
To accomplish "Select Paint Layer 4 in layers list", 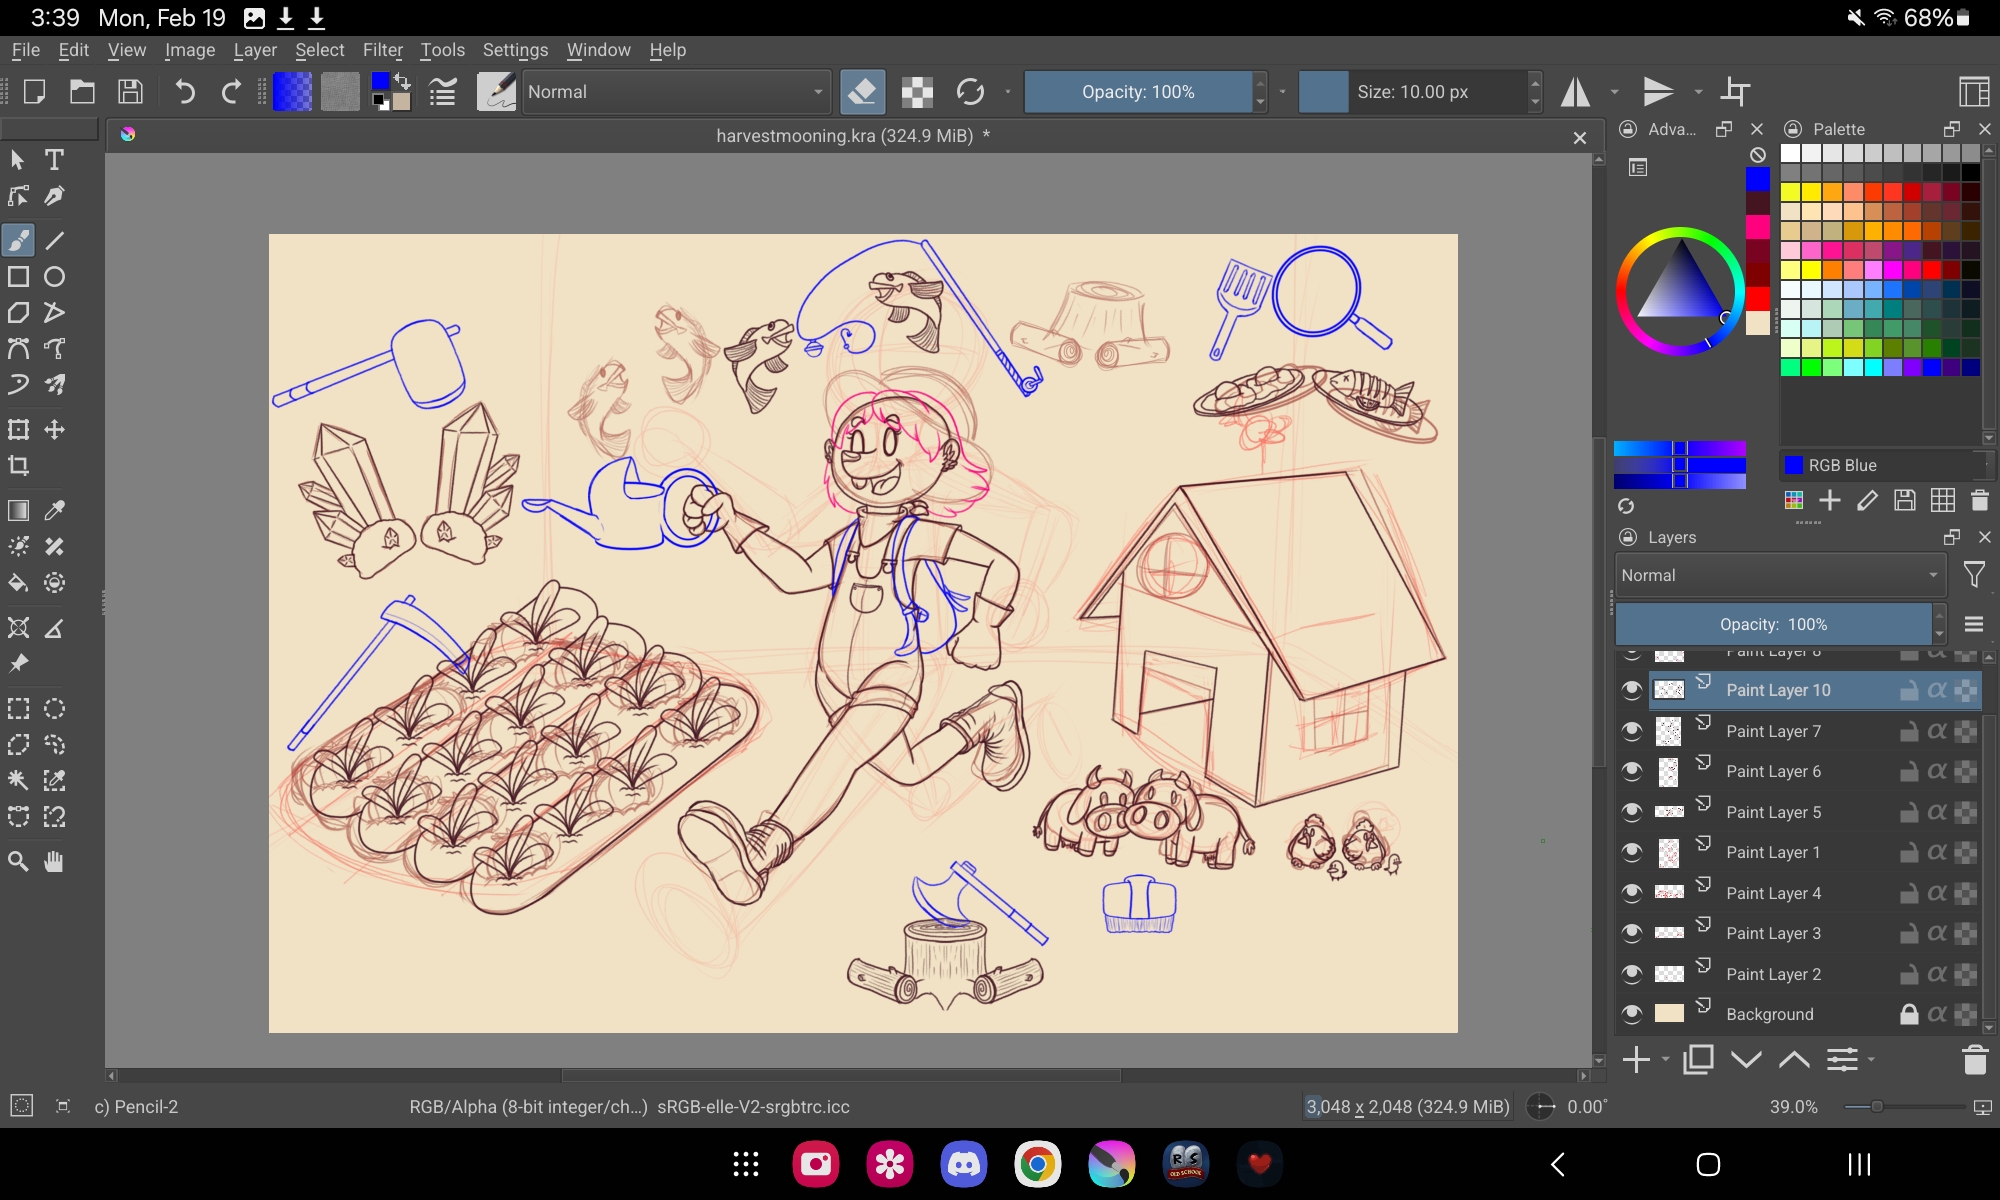I will pyautogui.click(x=1773, y=893).
